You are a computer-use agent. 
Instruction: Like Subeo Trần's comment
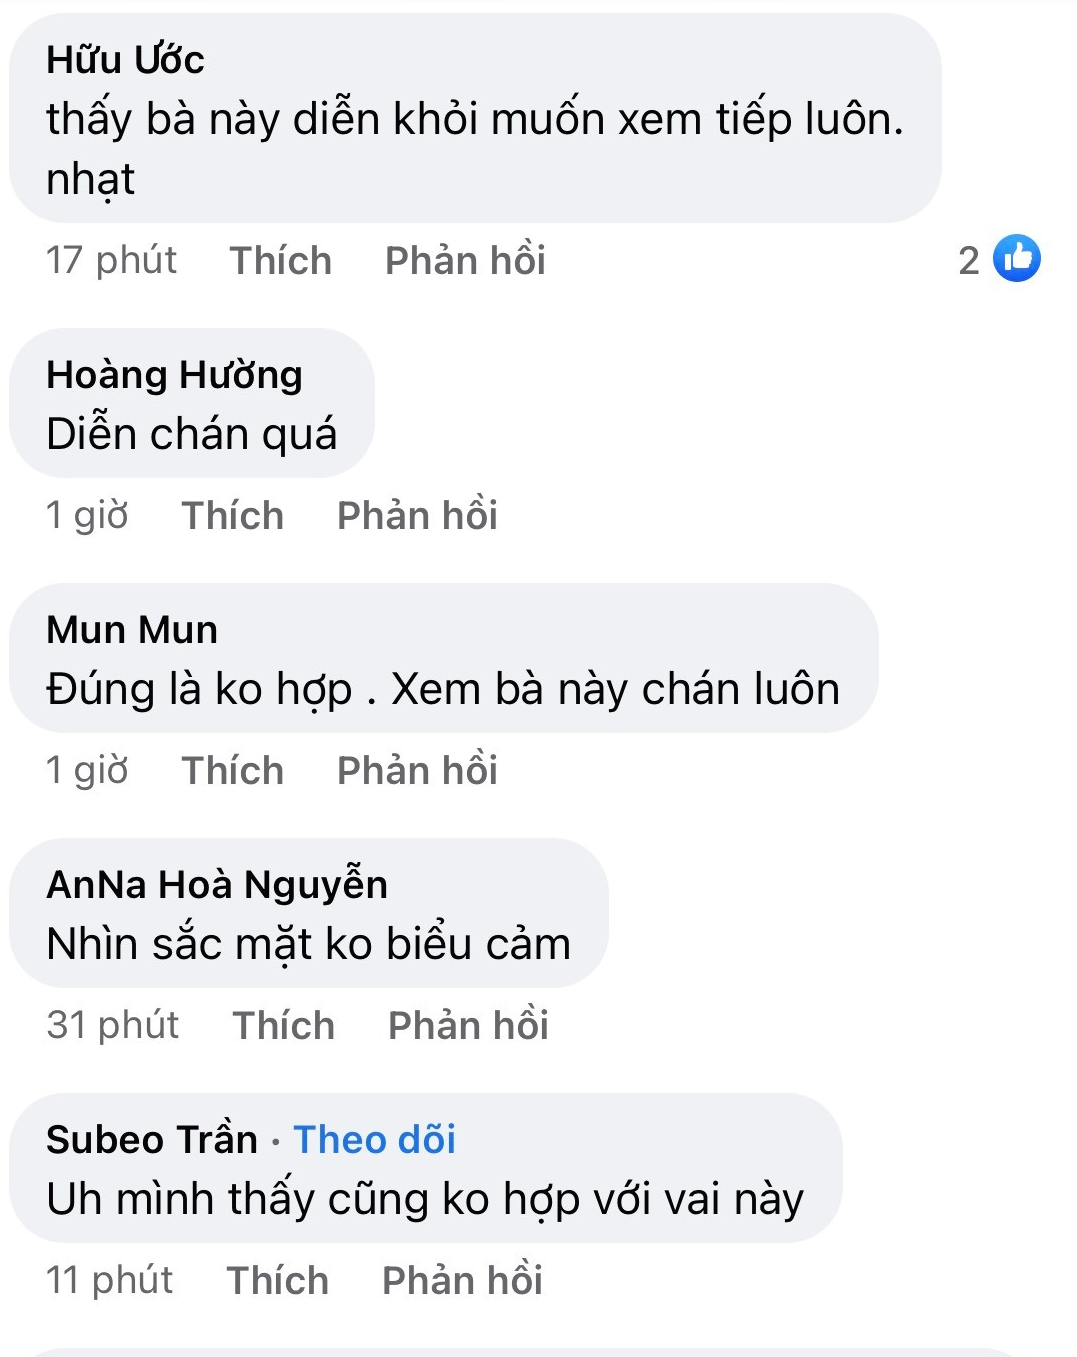pos(277,1281)
